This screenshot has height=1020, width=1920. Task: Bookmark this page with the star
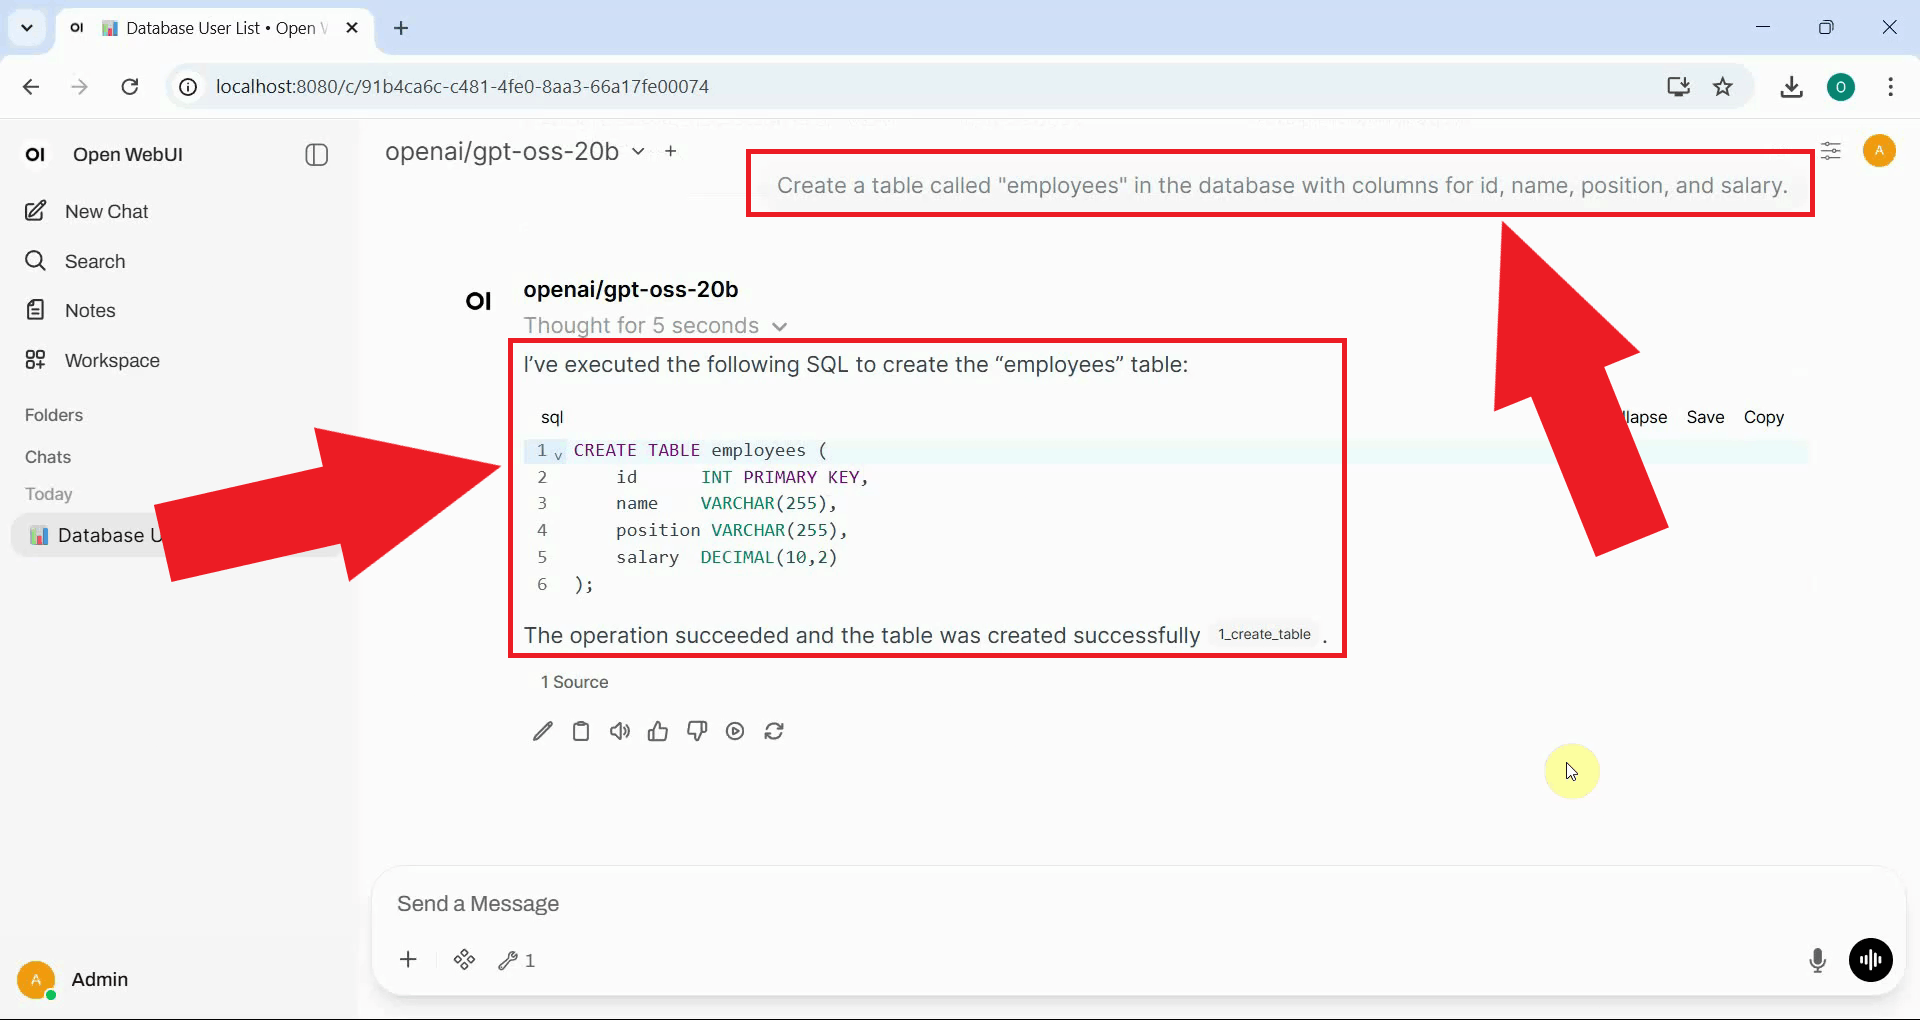pos(1723,87)
